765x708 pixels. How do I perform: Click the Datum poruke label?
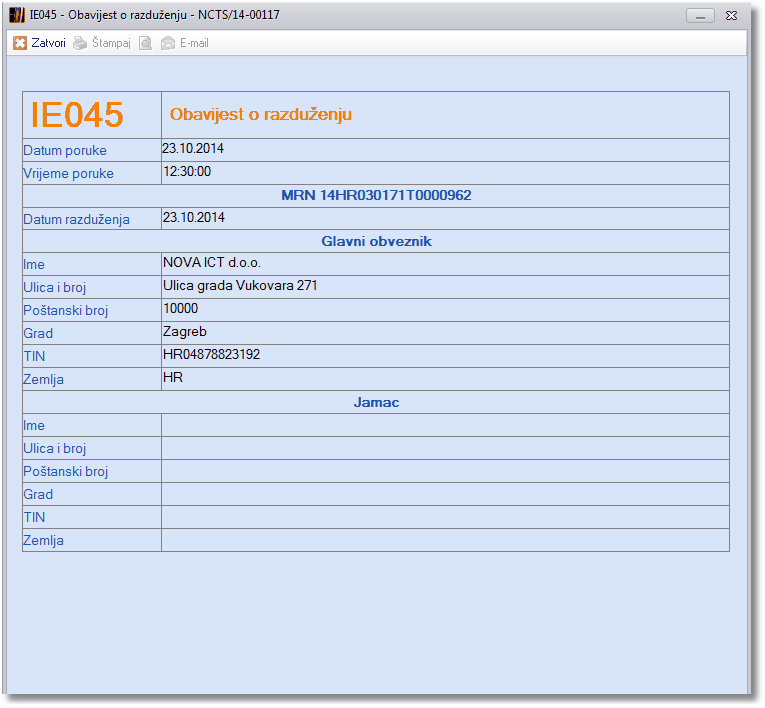pos(65,150)
